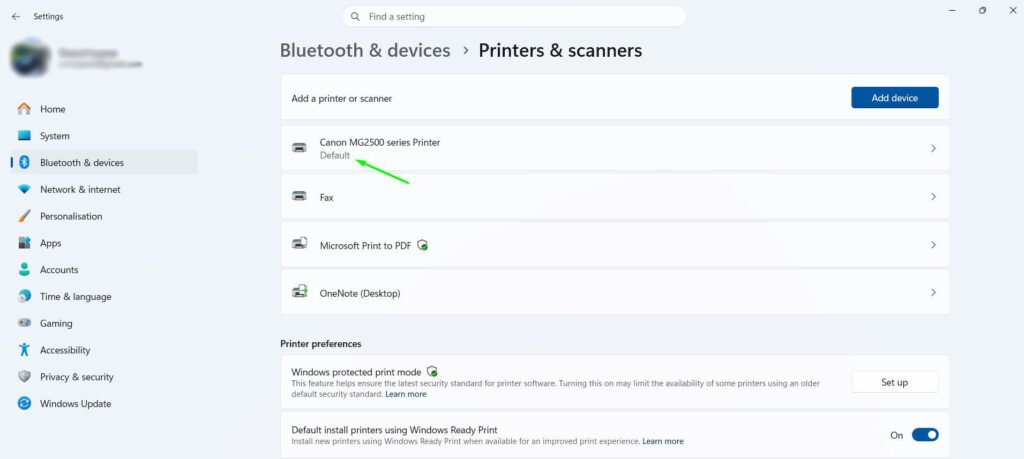This screenshot has height=459, width=1024.
Task: Click the OneNote (Desktop) printer icon
Action: point(299,292)
